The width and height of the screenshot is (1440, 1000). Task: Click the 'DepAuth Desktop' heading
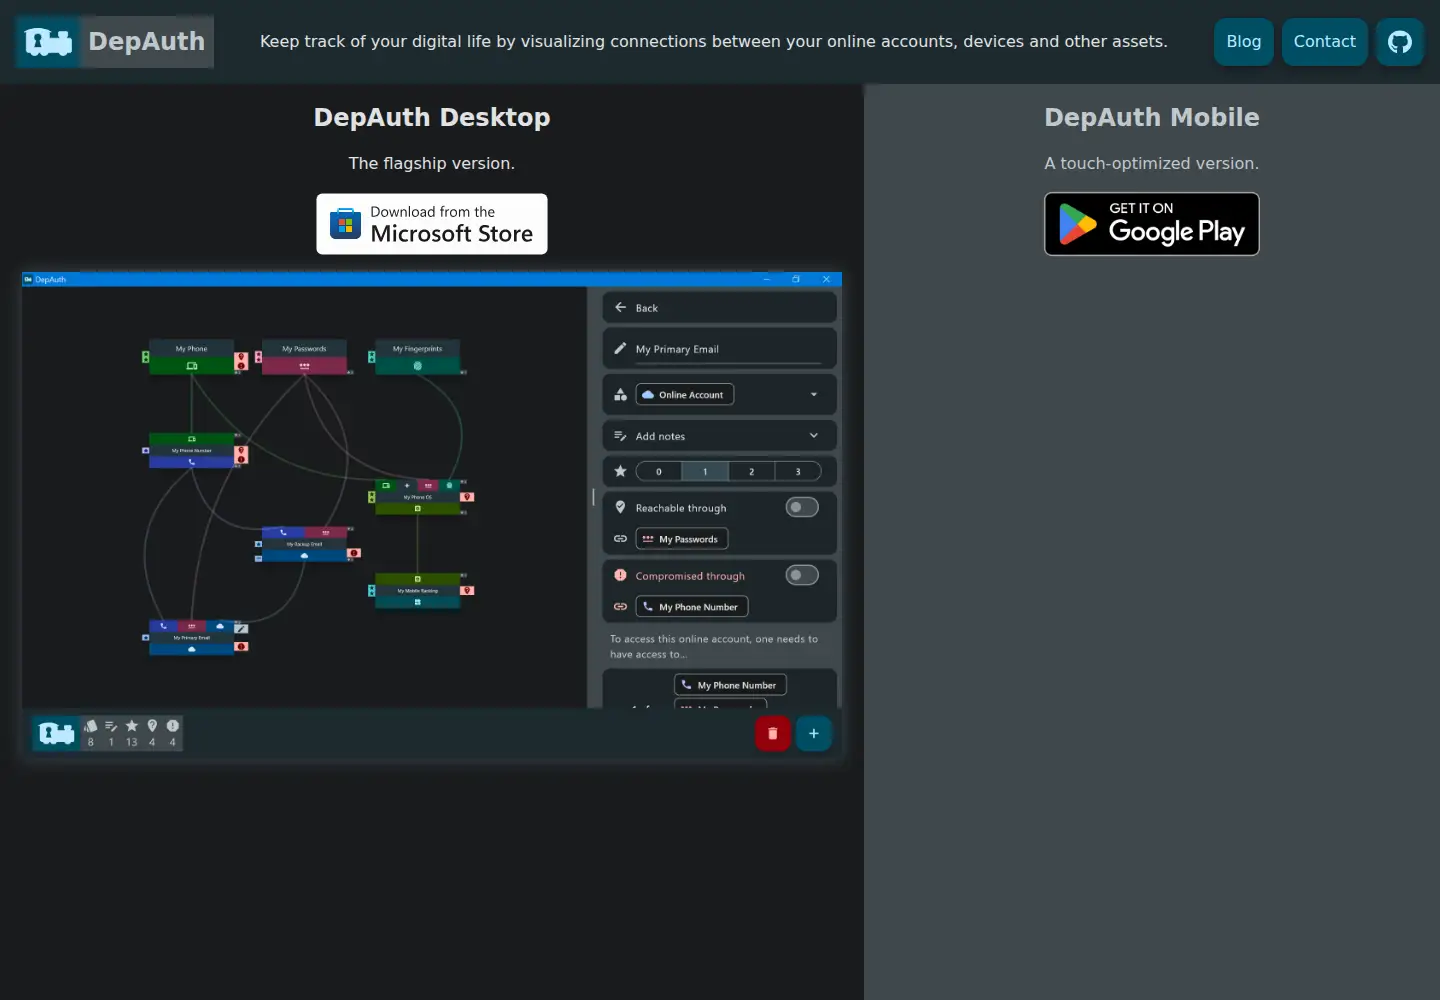point(432,117)
